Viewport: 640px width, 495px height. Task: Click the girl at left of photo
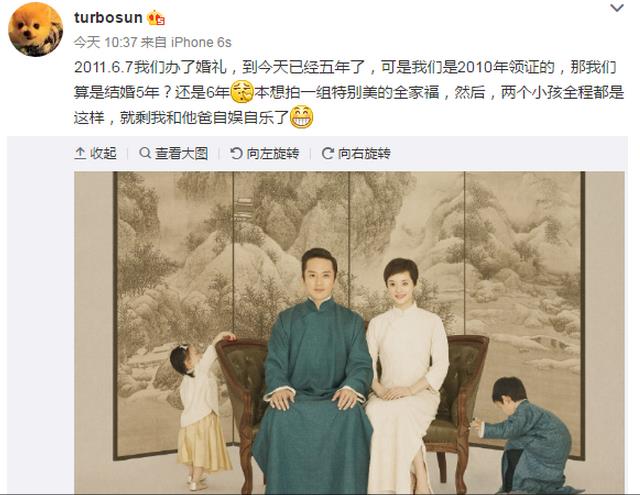(200, 410)
